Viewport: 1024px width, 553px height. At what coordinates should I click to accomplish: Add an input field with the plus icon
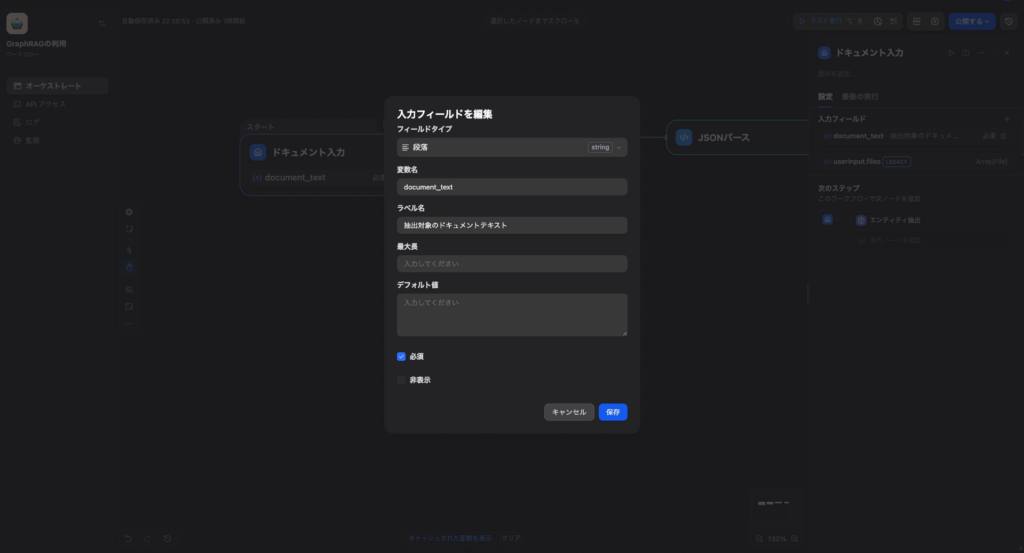pyautogui.click(x=1006, y=119)
